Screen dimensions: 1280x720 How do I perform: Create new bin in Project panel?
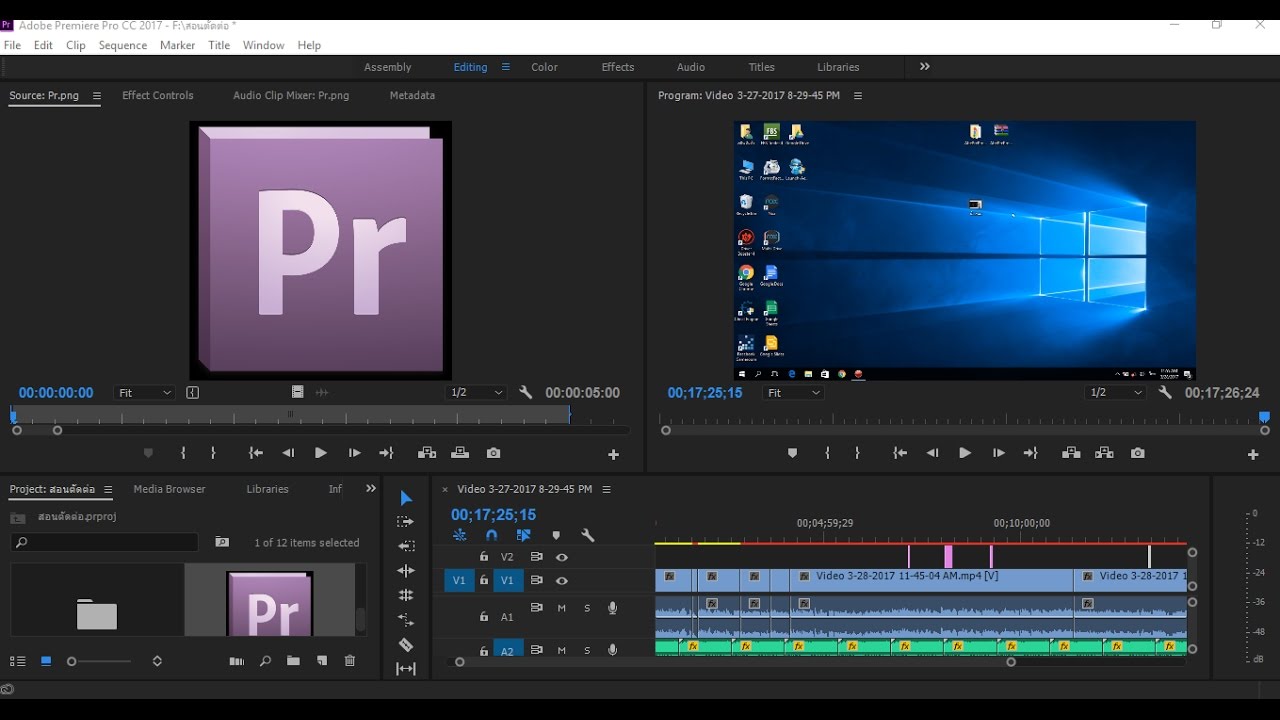293,661
